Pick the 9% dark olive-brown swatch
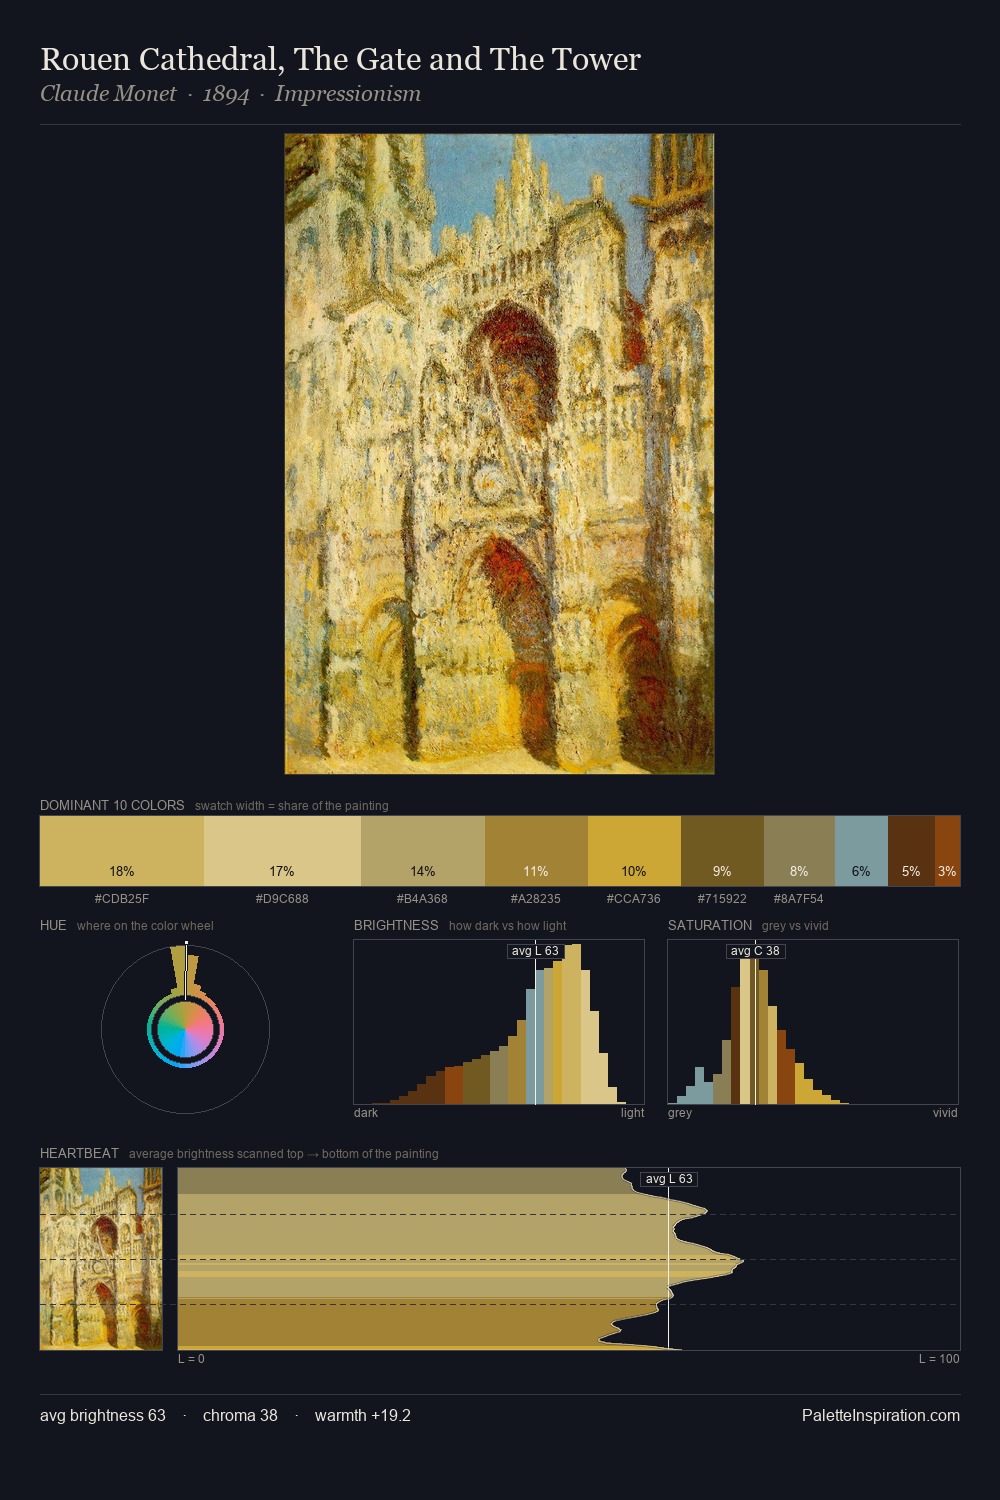The width and height of the screenshot is (1000, 1500). (722, 851)
